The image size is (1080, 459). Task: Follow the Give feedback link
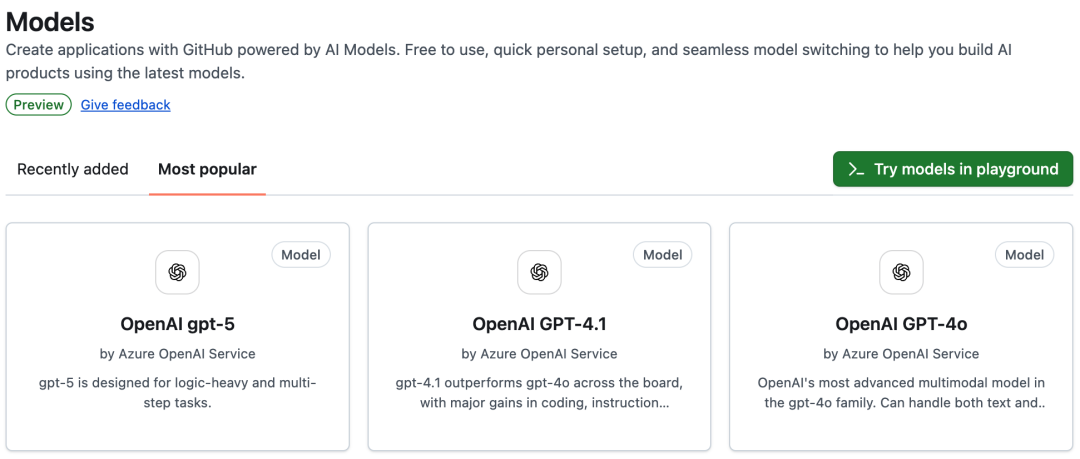(x=125, y=105)
